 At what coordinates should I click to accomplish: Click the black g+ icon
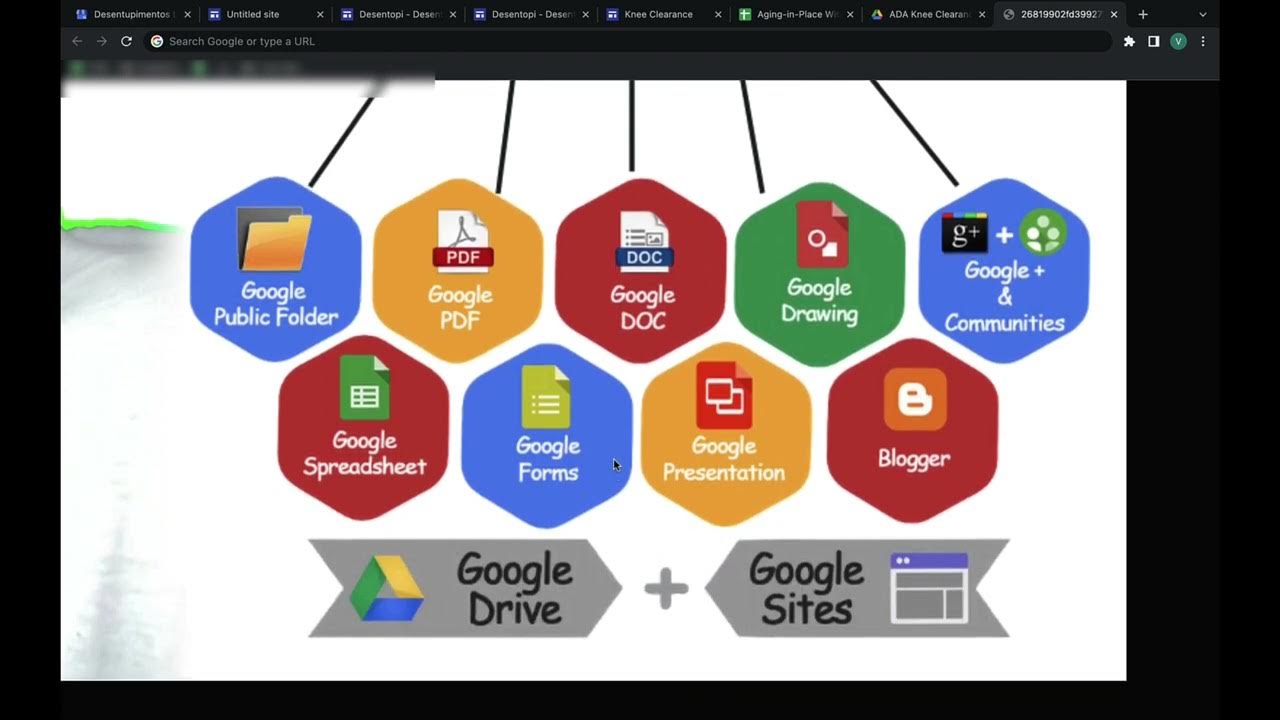[964, 234]
